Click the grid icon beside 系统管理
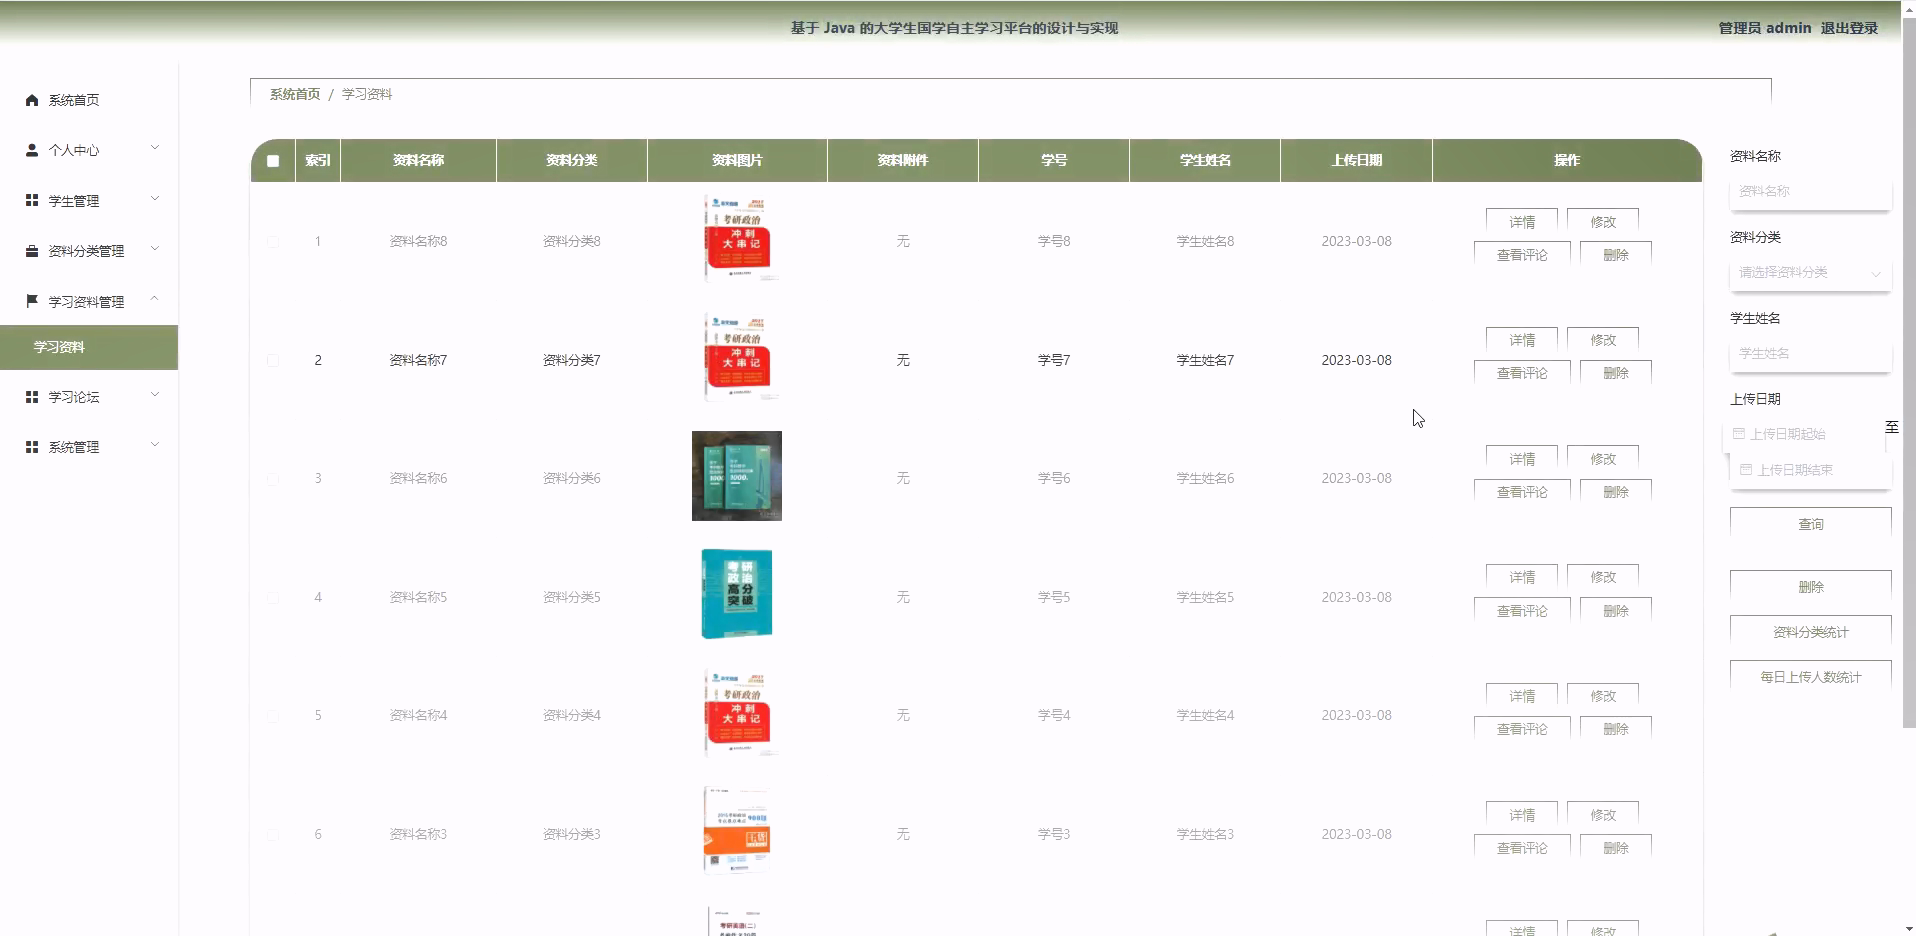Viewport: 1916px width, 936px height. click(32, 447)
